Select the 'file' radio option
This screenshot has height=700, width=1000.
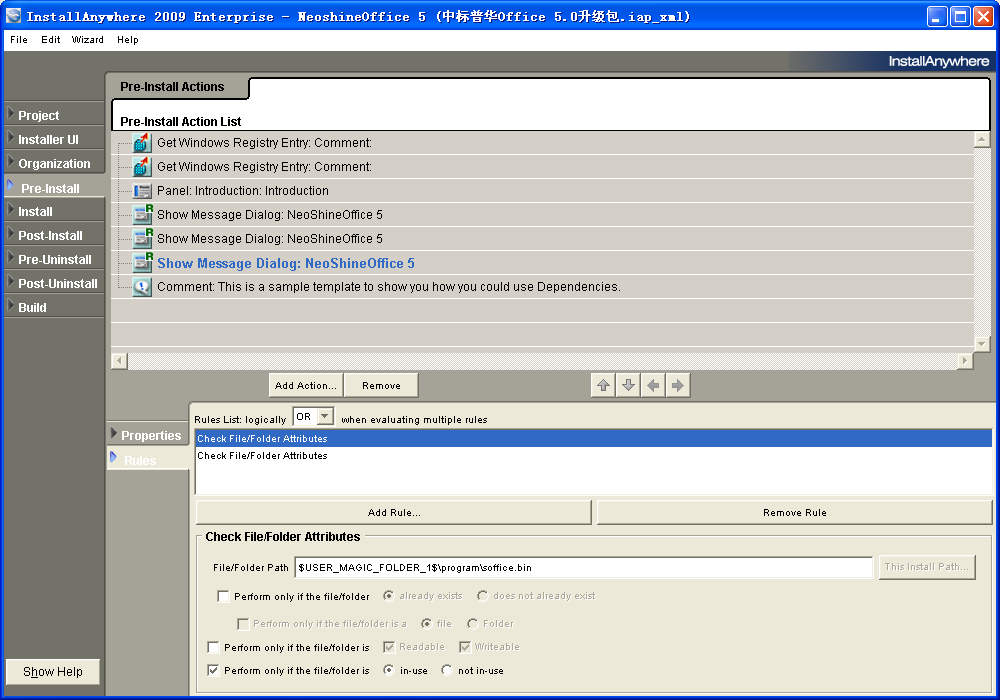point(427,623)
